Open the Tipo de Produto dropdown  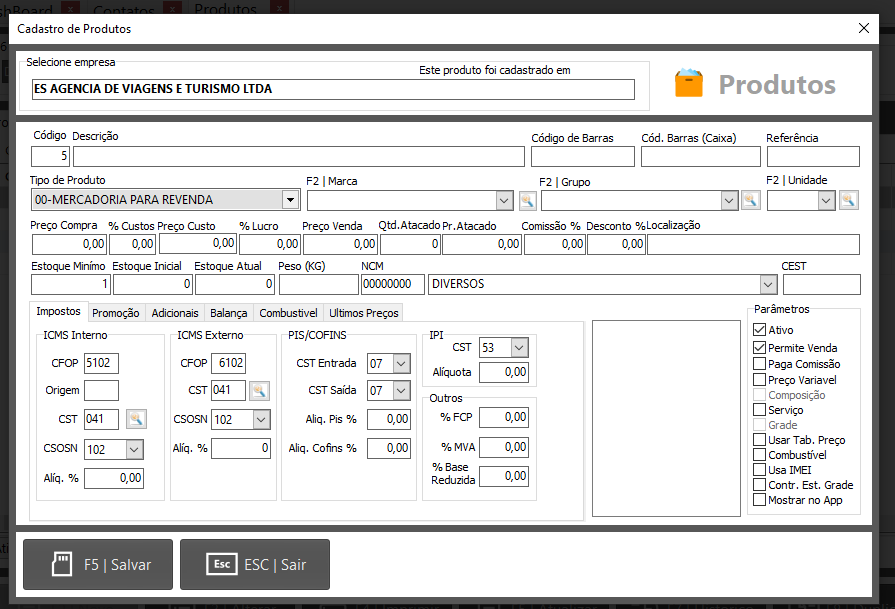pyautogui.click(x=290, y=200)
